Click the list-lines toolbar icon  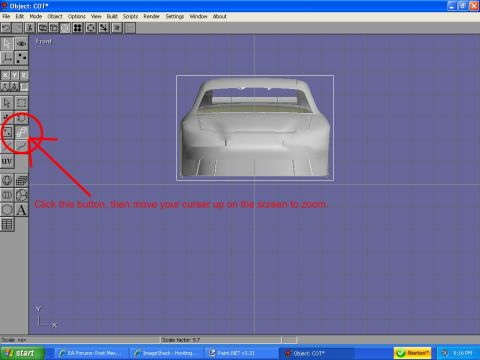(117, 28)
